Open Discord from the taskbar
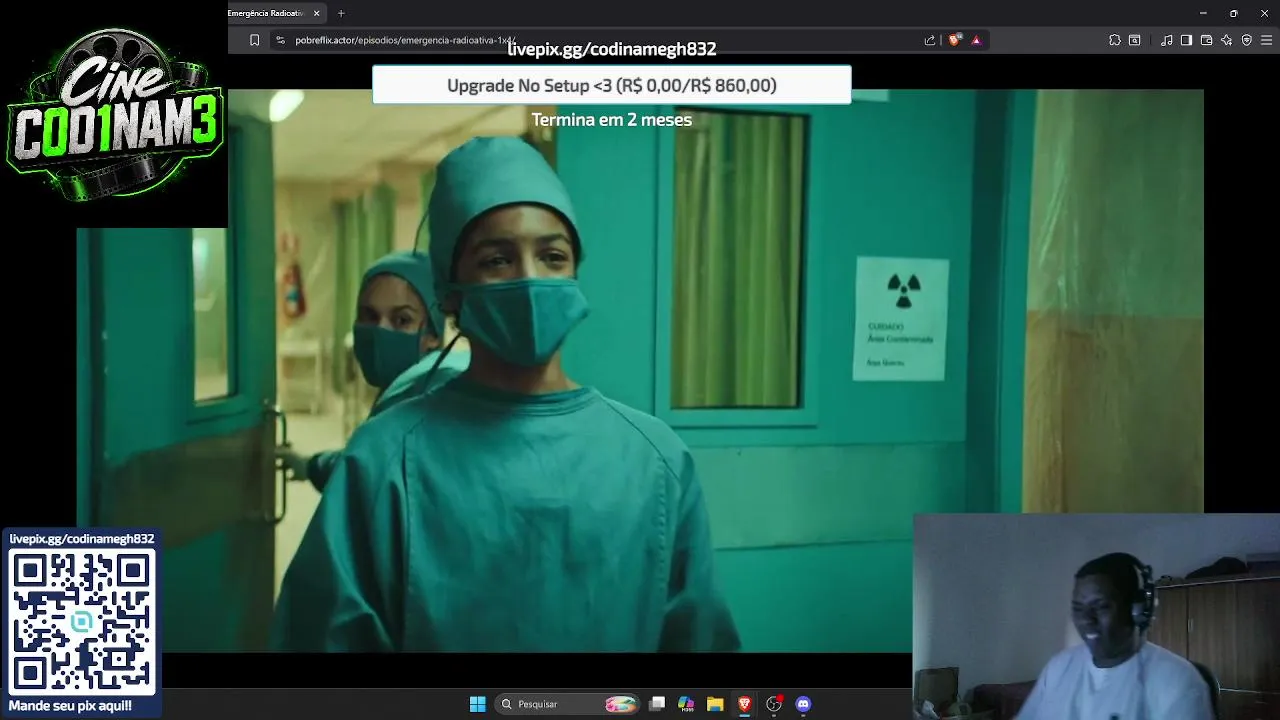Image resolution: width=1280 pixels, height=720 pixels. click(x=802, y=704)
